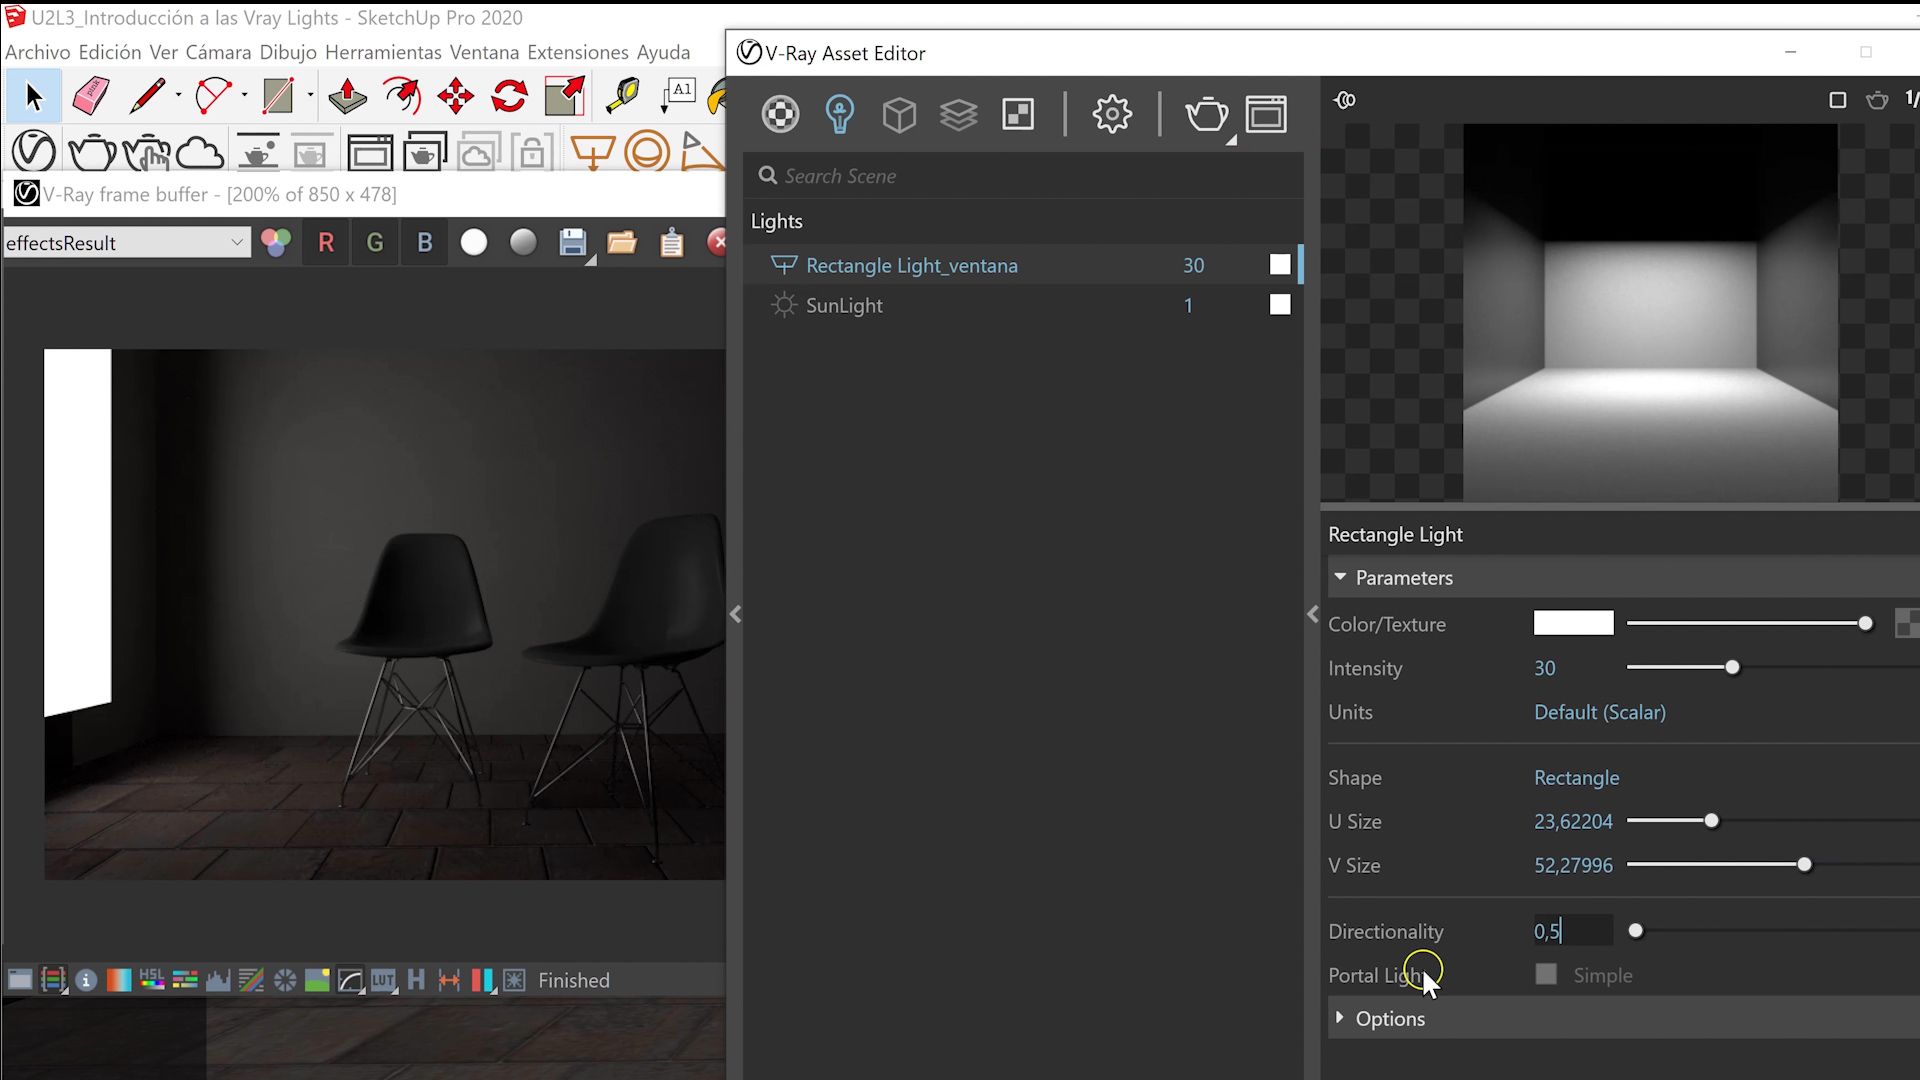Open the Lights tab in Asset Editor
The height and width of the screenshot is (1080, 1920).
pos(839,114)
